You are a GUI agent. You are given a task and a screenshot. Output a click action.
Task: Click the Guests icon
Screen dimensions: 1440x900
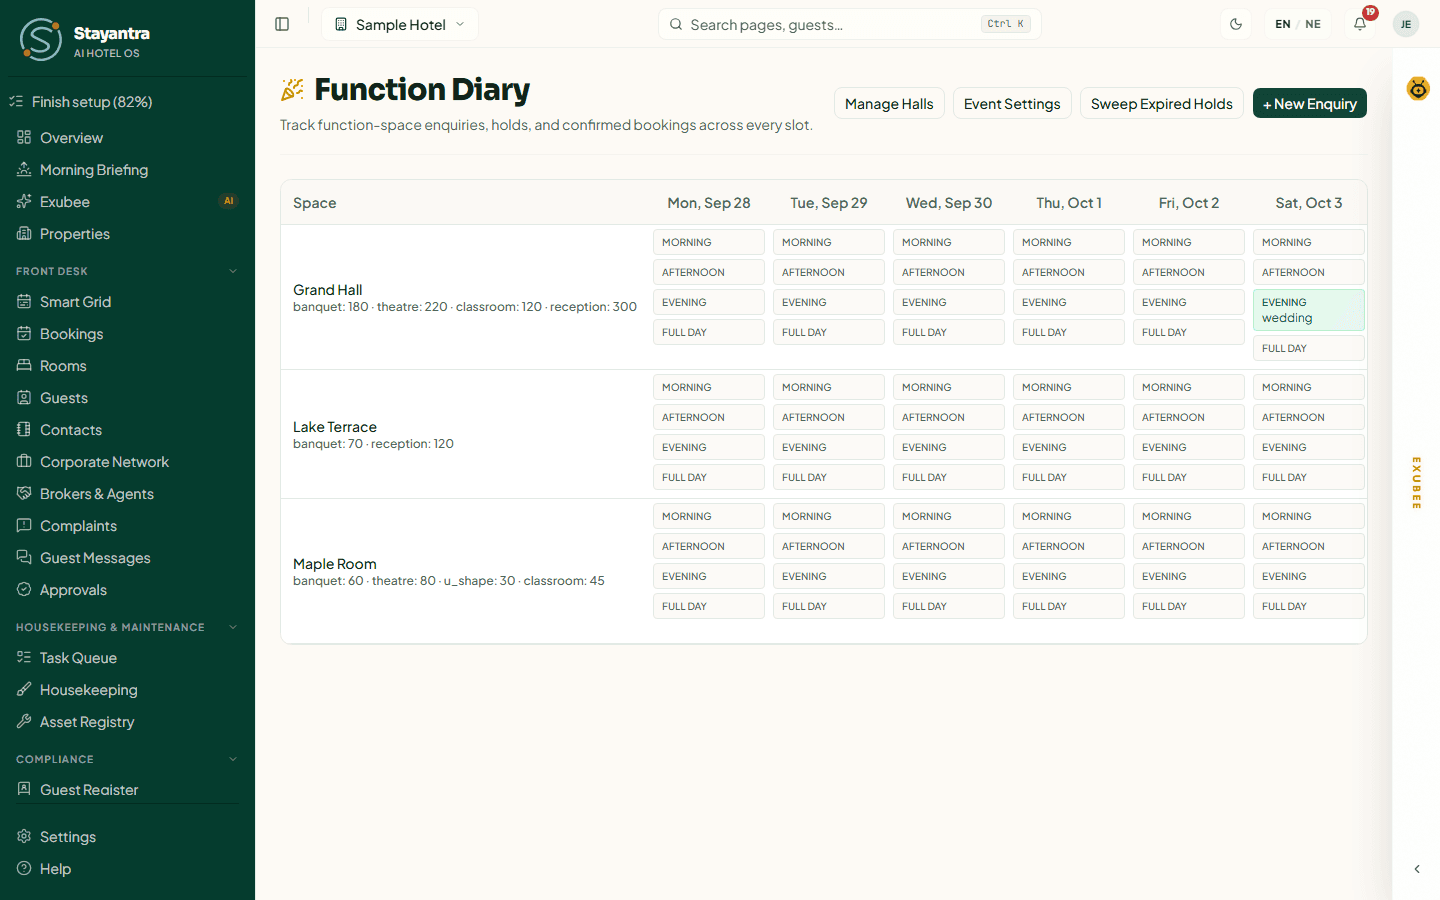tap(24, 398)
